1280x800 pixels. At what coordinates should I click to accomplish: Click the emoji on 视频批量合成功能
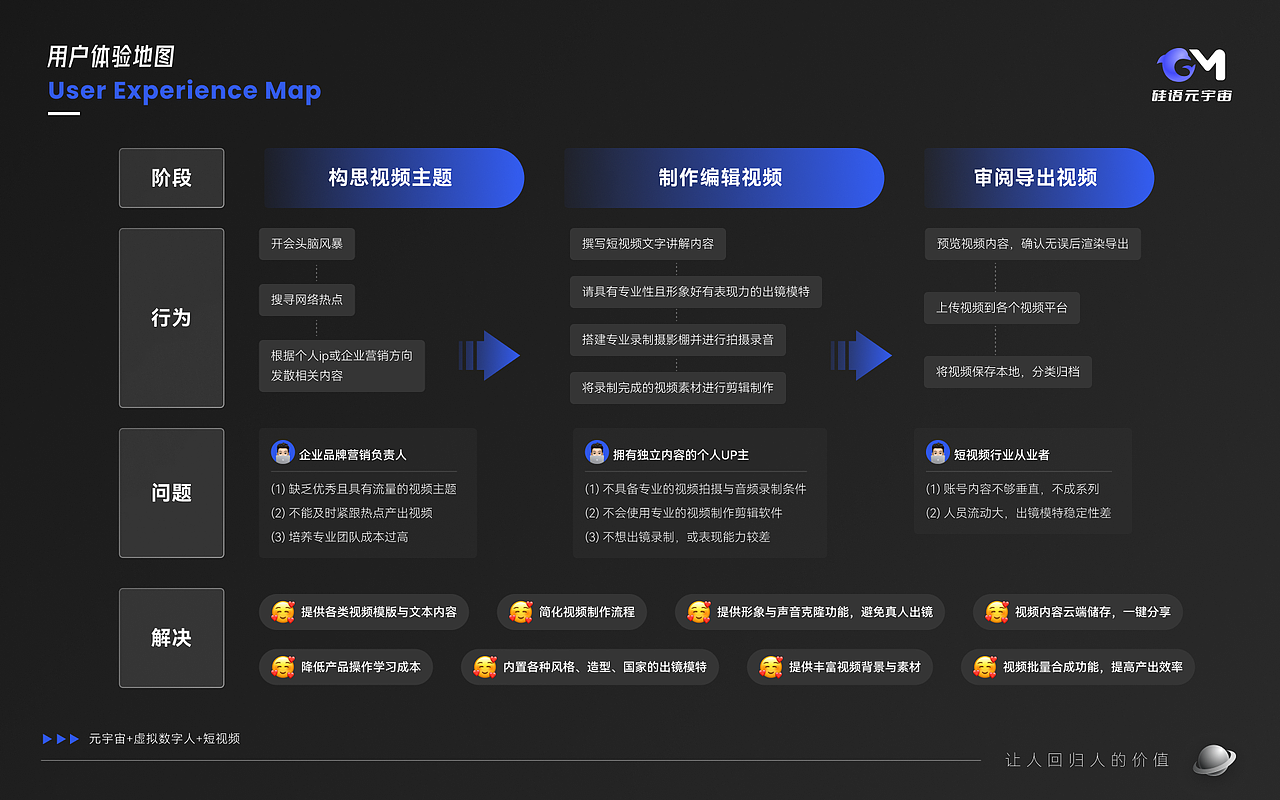point(985,666)
